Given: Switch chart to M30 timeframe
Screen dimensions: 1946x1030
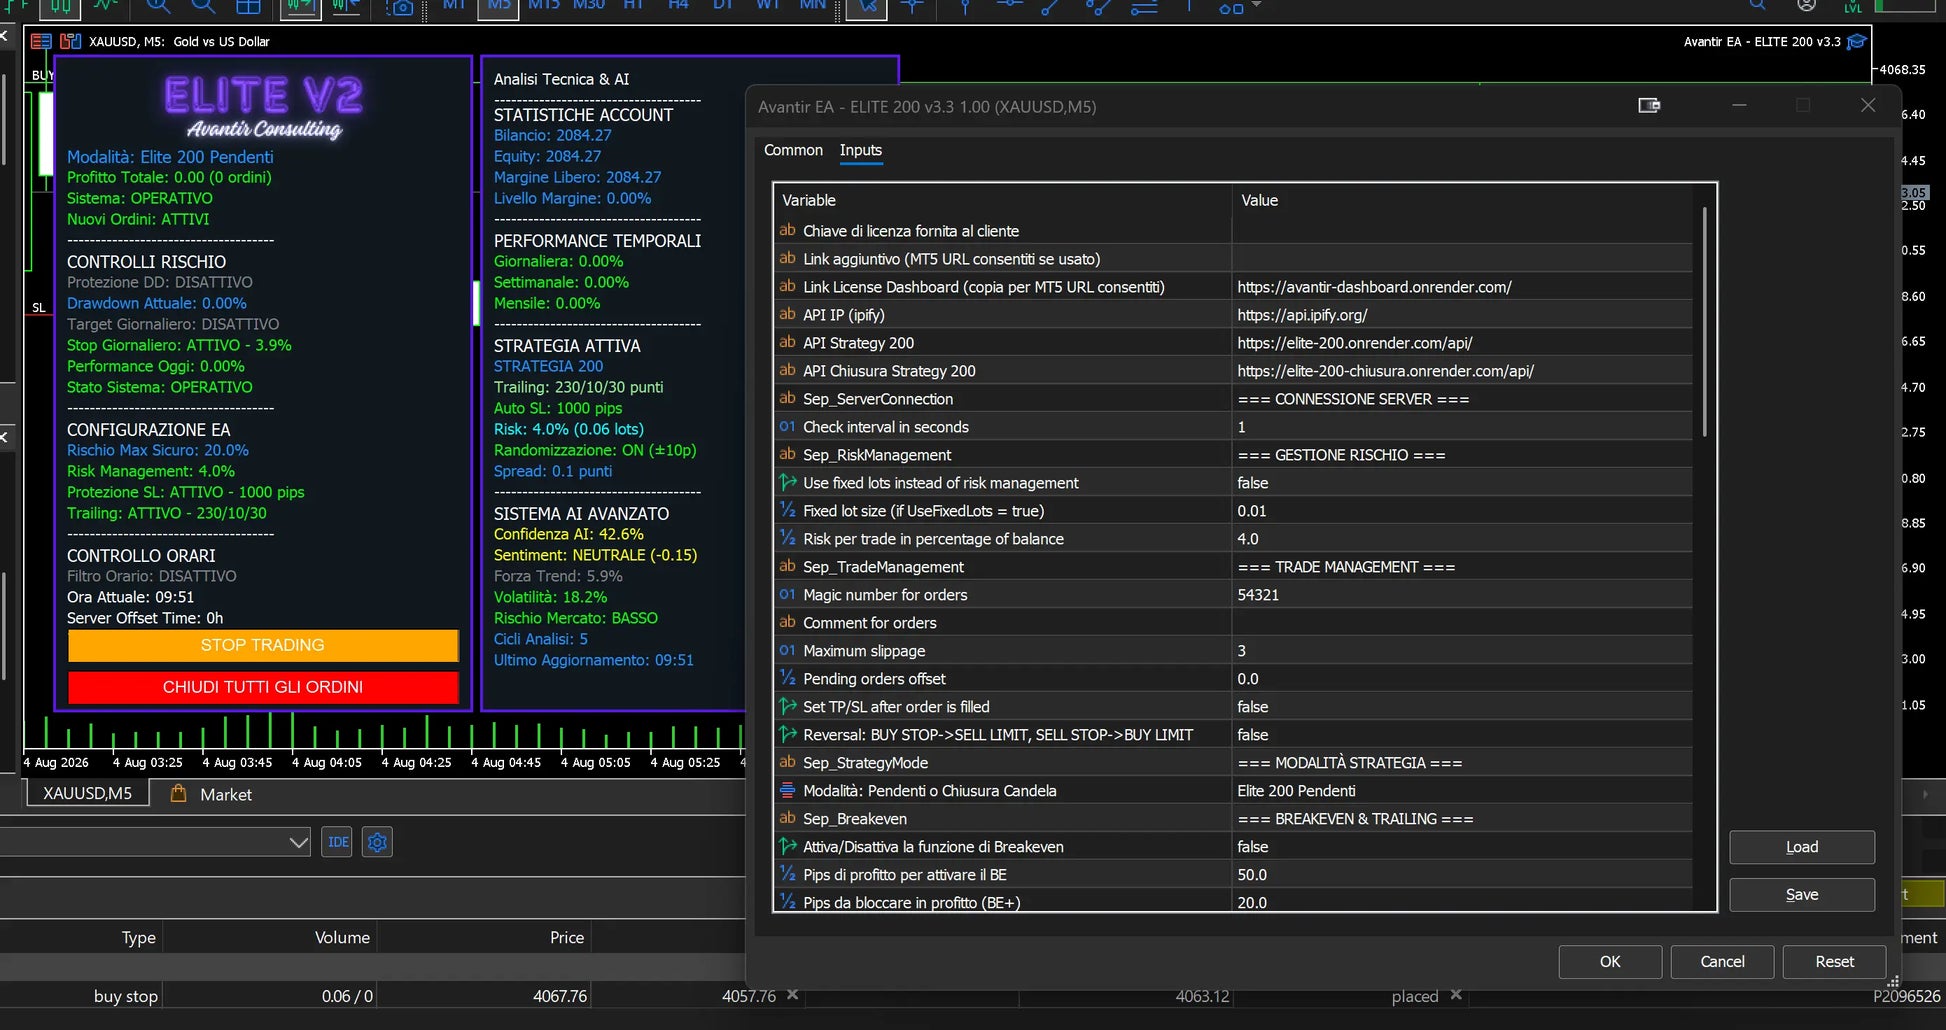Looking at the screenshot, I should point(589,5).
